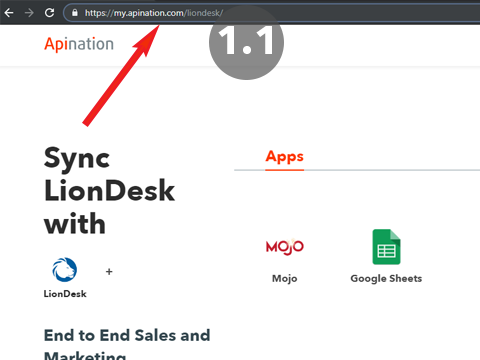Screen dimensions: 480x360
Task: Click the Google Sheets label
Action: point(386,278)
